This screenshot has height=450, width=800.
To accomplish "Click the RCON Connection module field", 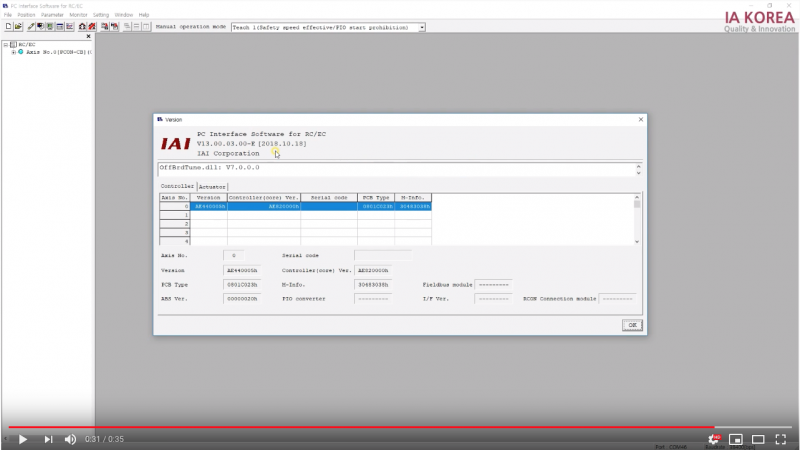I will tap(617, 299).
